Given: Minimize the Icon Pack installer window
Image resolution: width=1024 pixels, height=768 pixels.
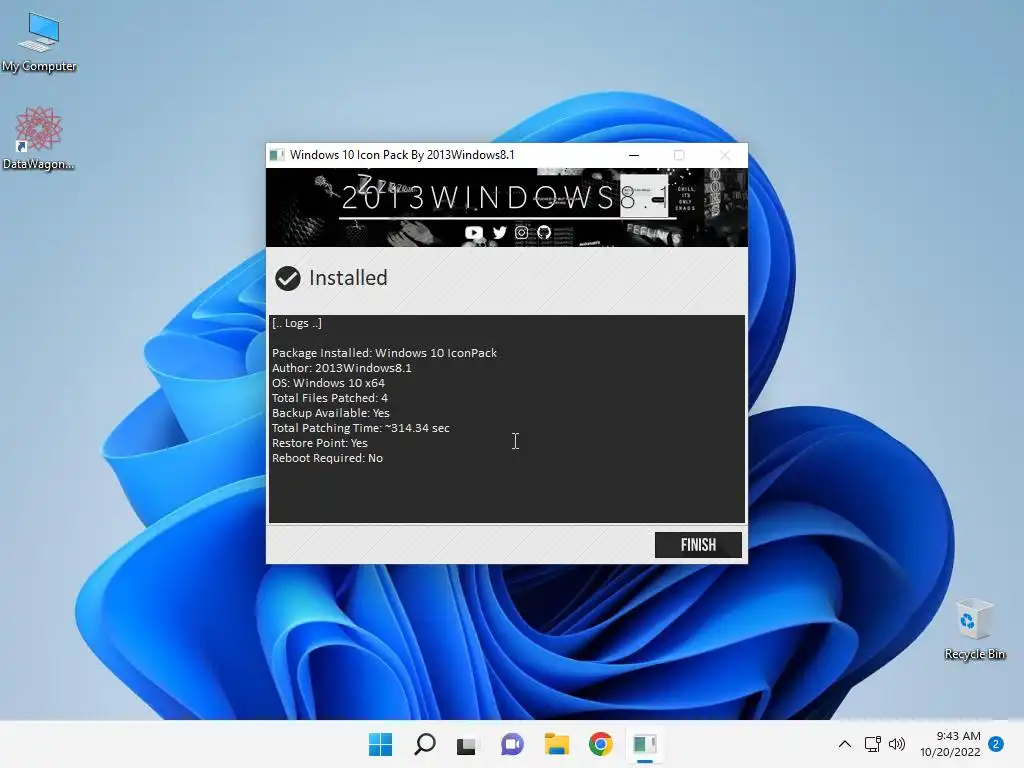Looking at the screenshot, I should [x=633, y=155].
